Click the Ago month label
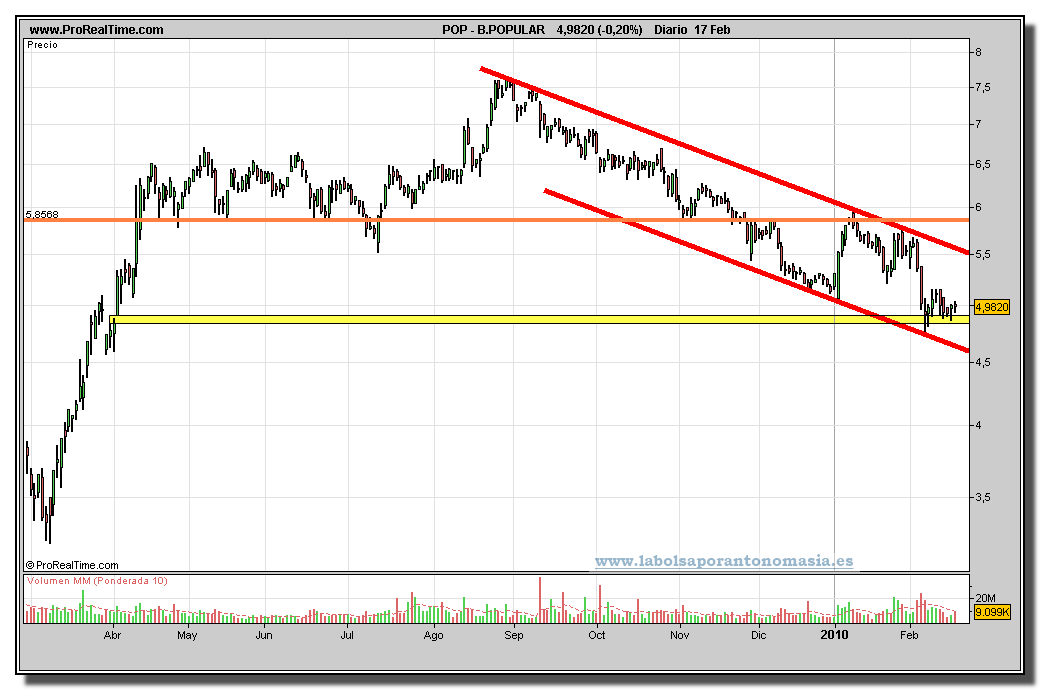 click(433, 636)
